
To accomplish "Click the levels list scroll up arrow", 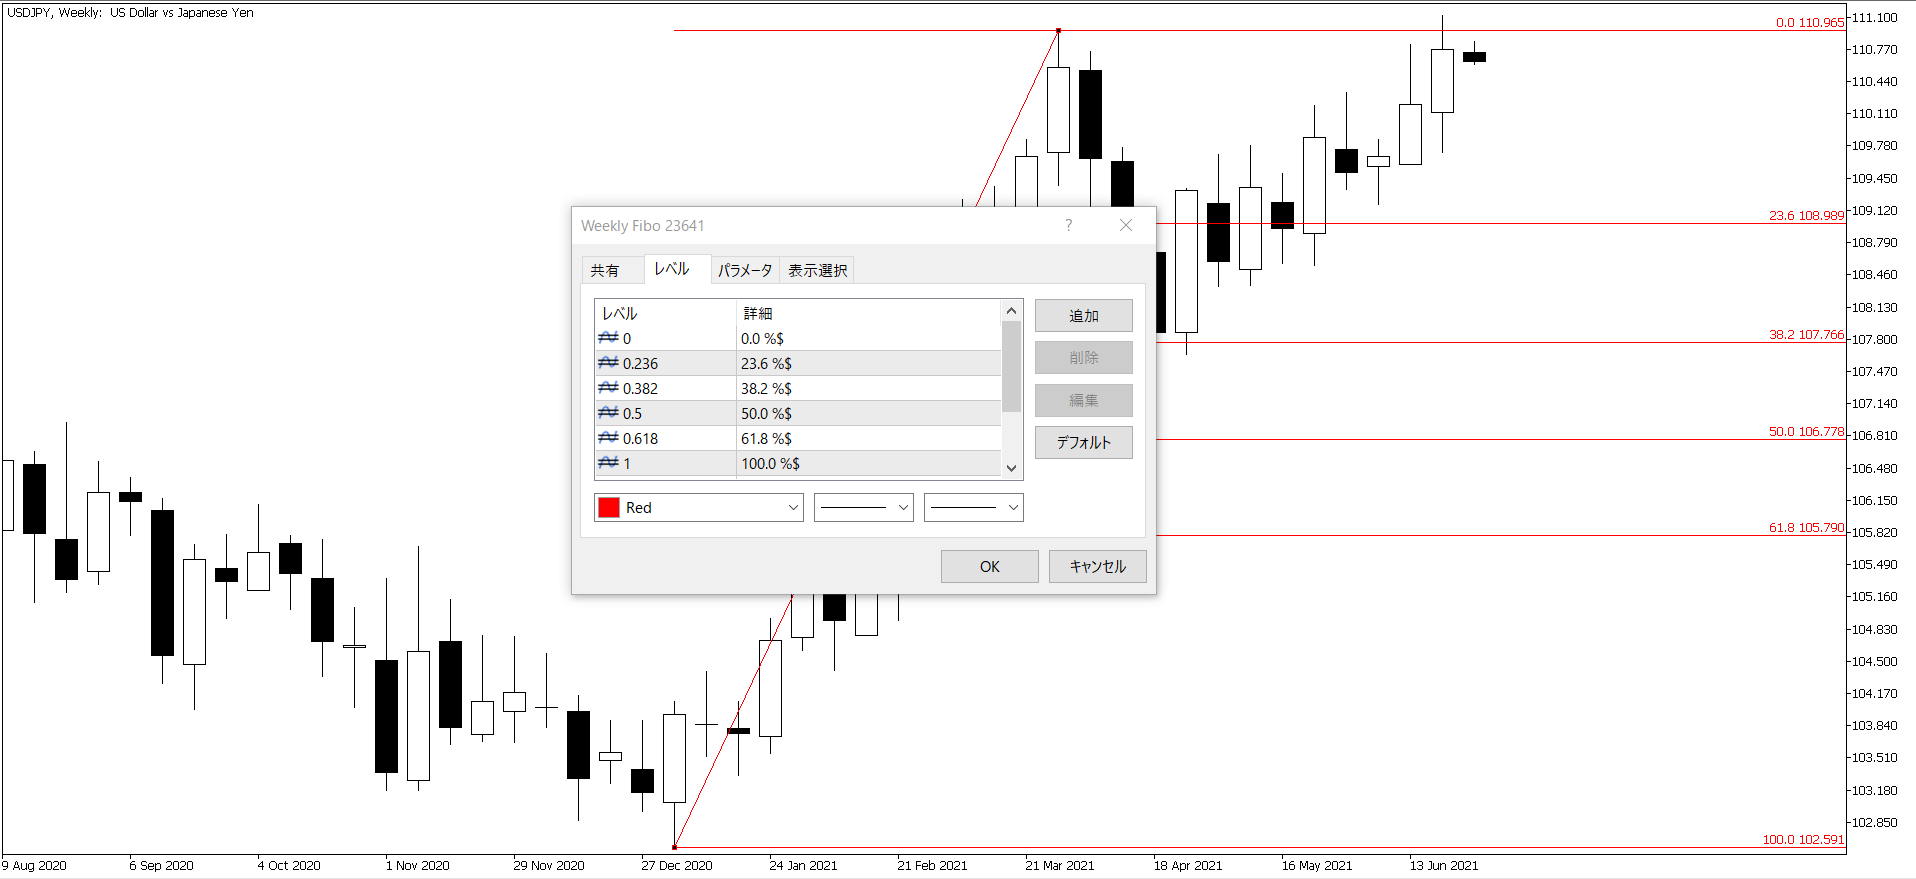I will [1011, 311].
